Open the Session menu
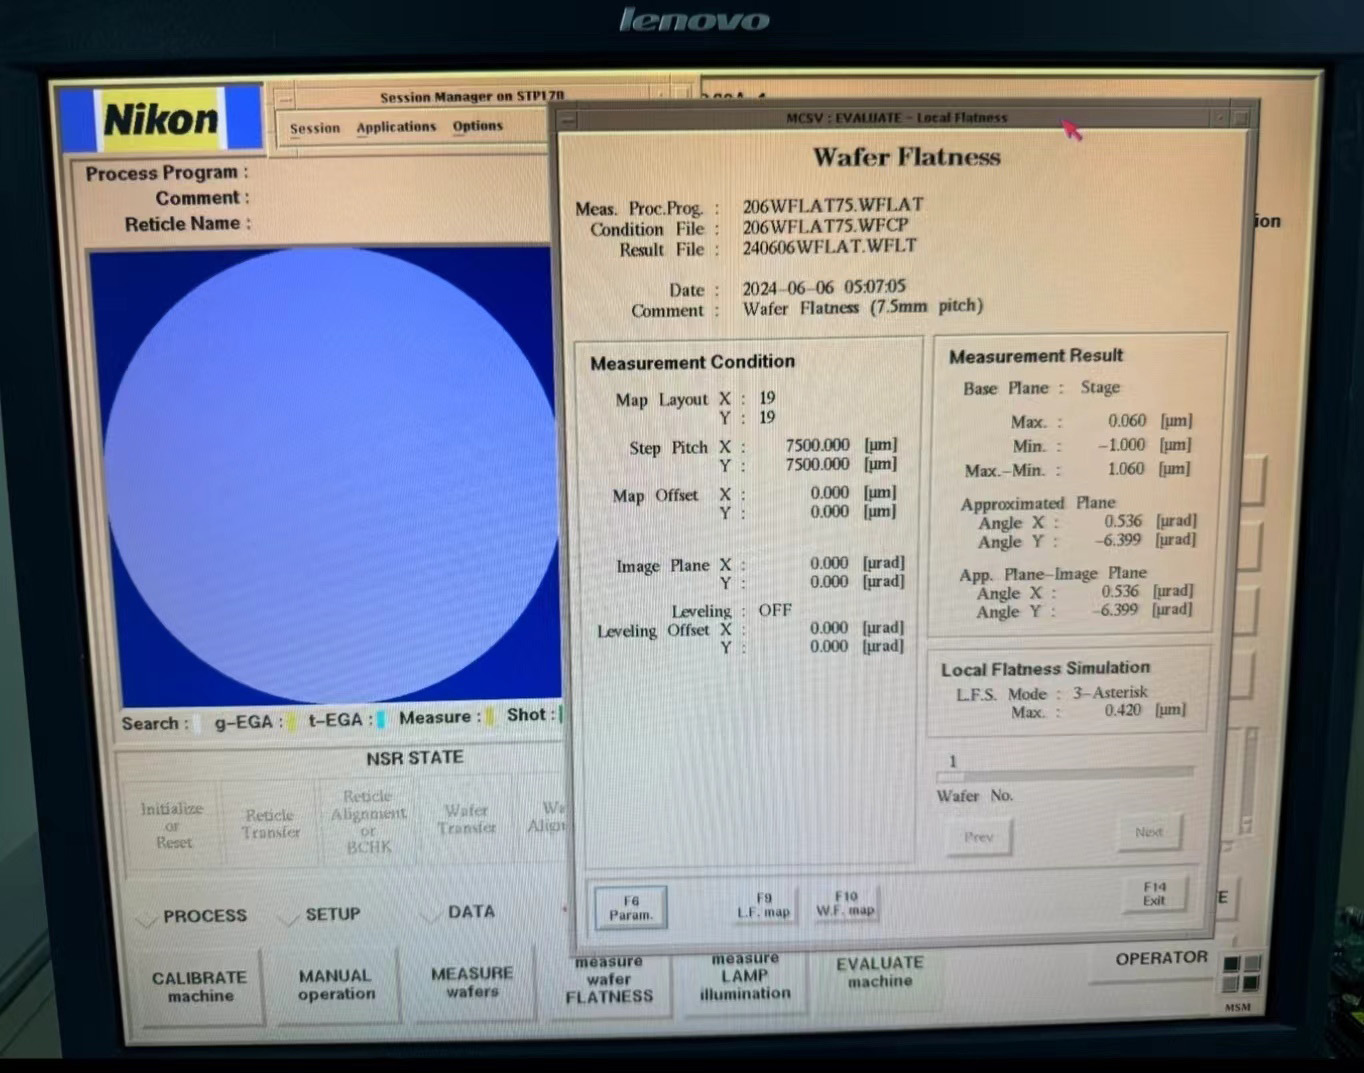 pyautogui.click(x=315, y=128)
